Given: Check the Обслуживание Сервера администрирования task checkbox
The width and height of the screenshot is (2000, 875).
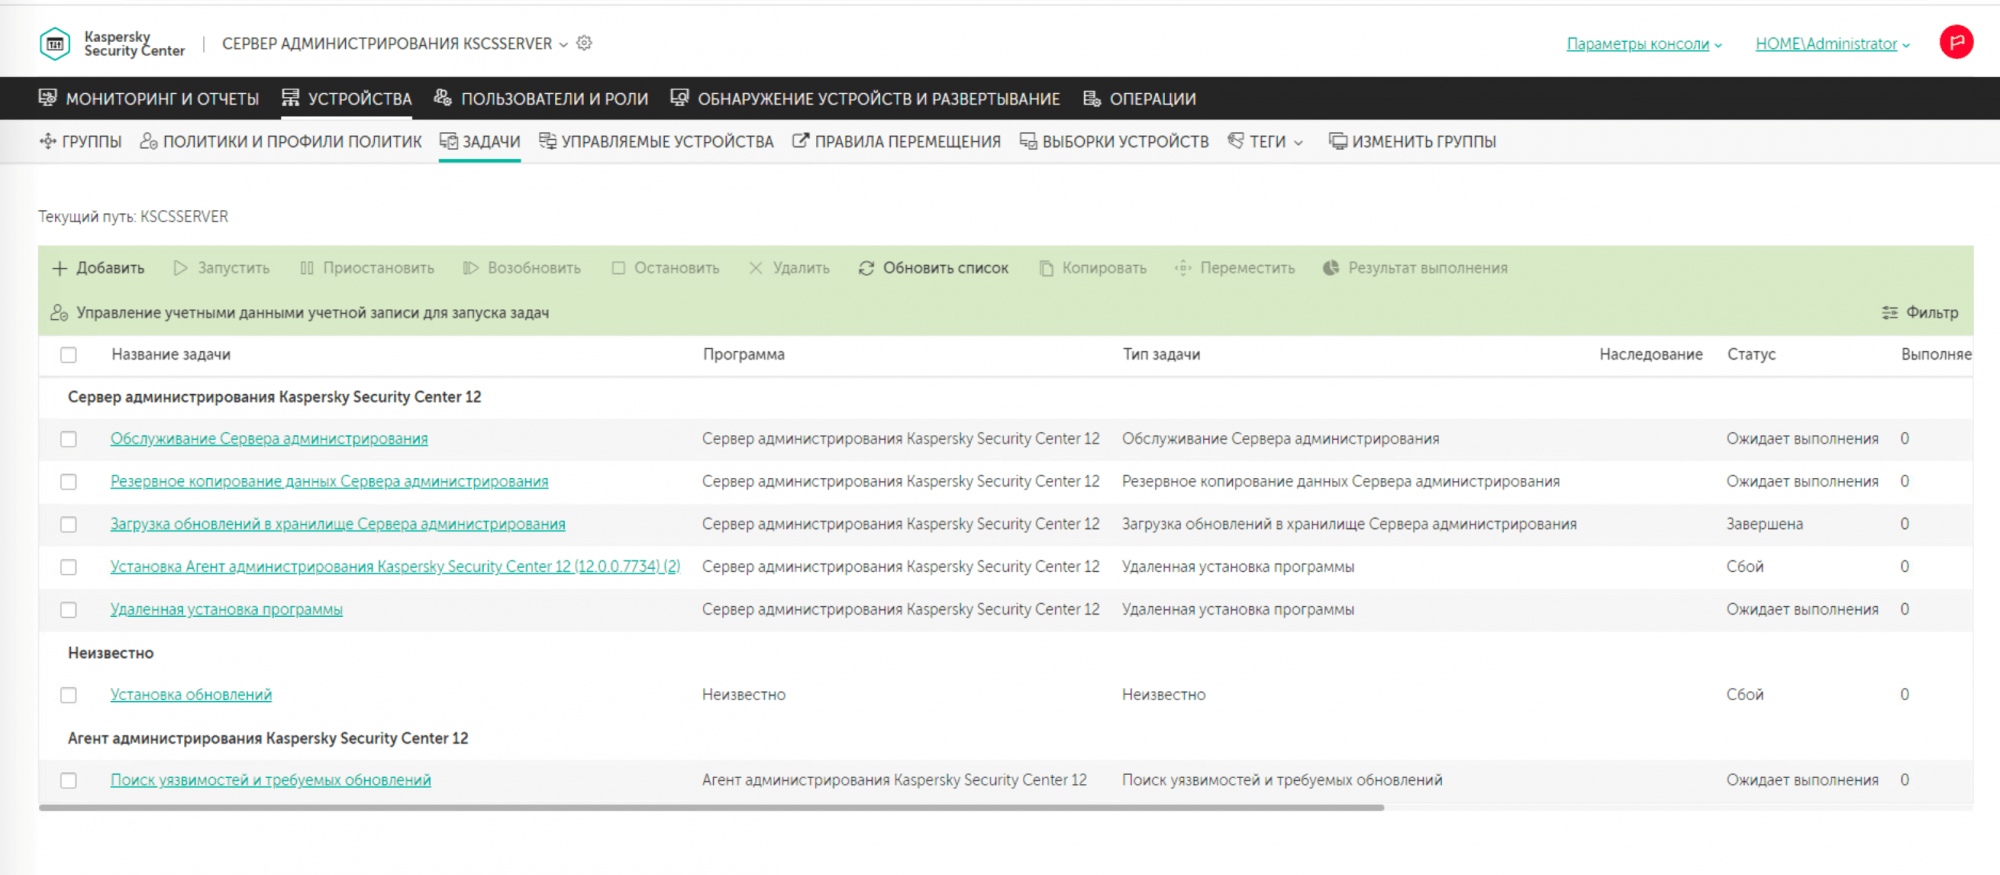Looking at the screenshot, I should 68,439.
